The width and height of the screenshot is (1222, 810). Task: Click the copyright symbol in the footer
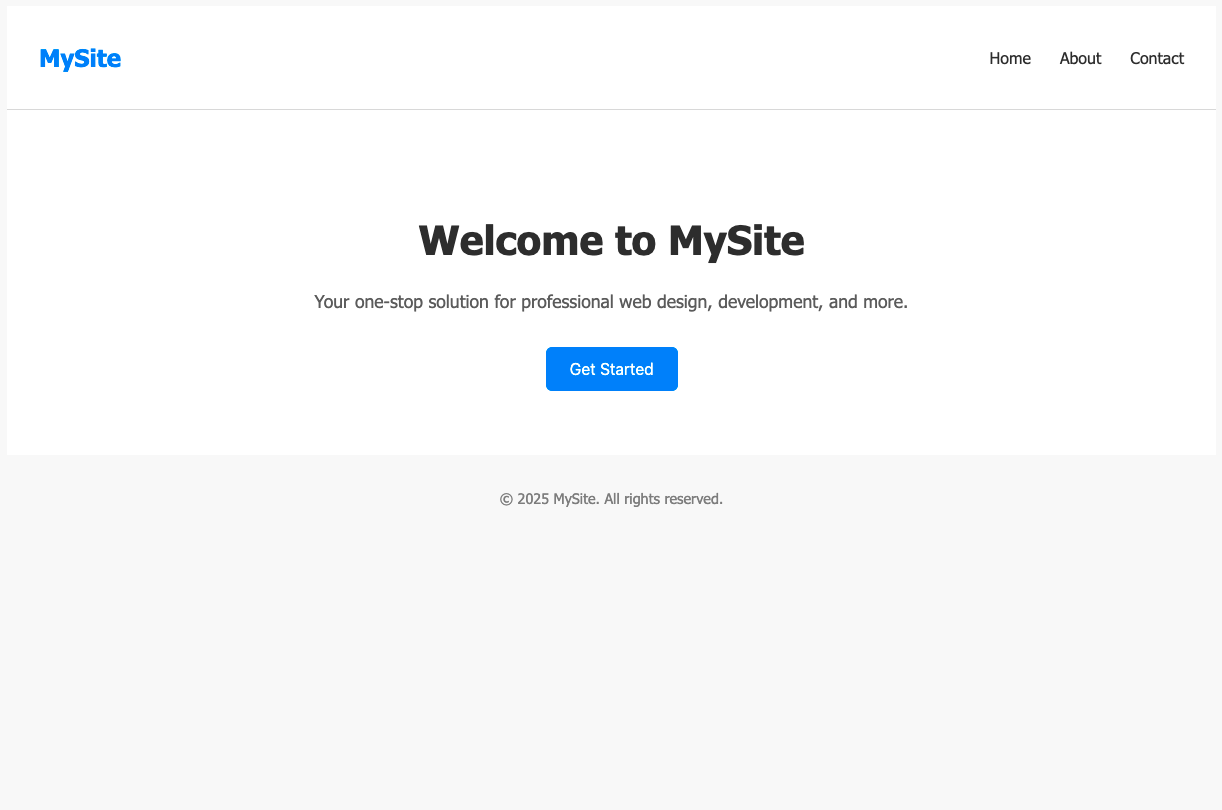click(506, 499)
